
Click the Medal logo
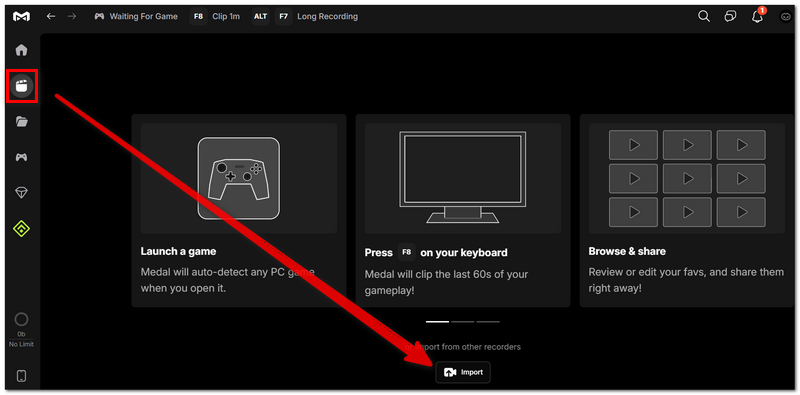point(21,16)
